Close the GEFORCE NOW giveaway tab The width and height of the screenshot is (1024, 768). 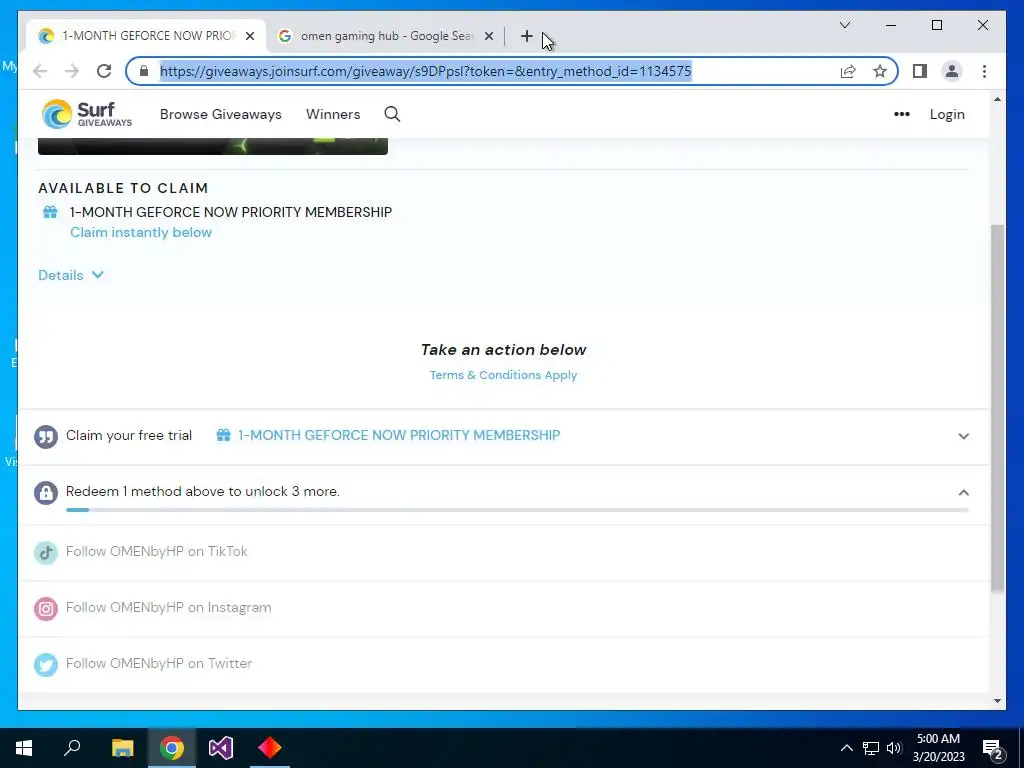pos(249,36)
